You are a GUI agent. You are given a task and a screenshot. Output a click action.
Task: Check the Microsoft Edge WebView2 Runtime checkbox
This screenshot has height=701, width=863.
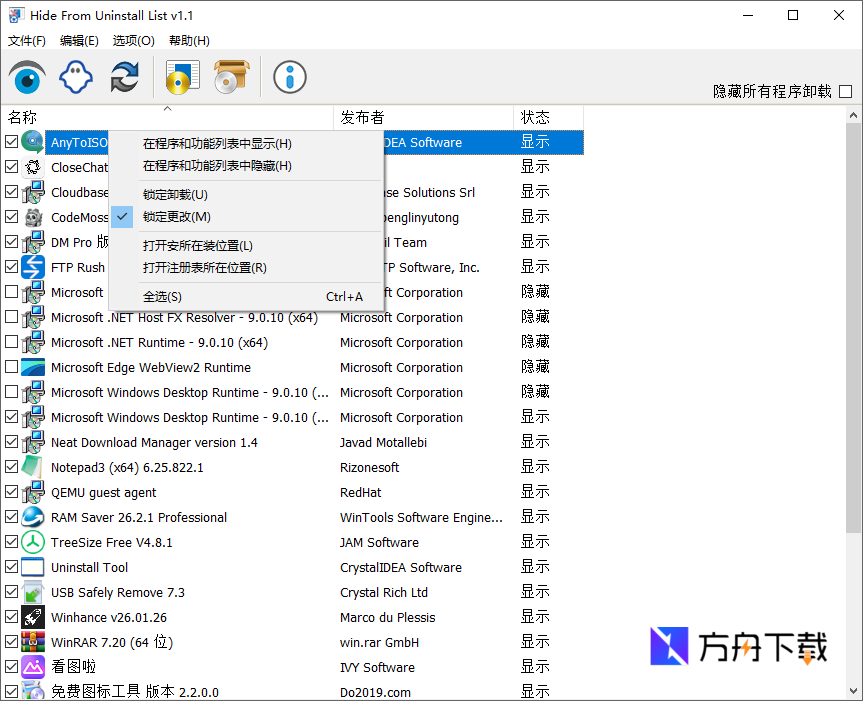coord(12,367)
